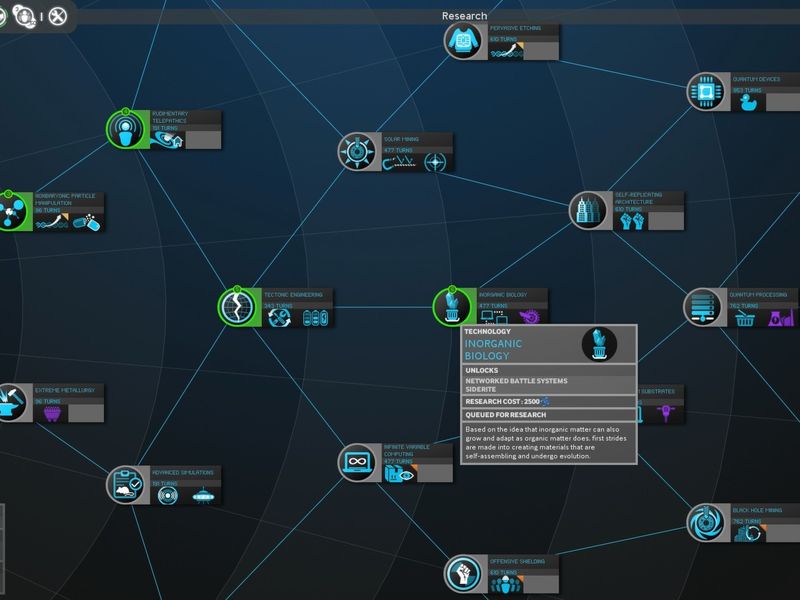This screenshot has width=800, height=600.
Task: Select the Solar Mining sun icon
Action: point(357,152)
